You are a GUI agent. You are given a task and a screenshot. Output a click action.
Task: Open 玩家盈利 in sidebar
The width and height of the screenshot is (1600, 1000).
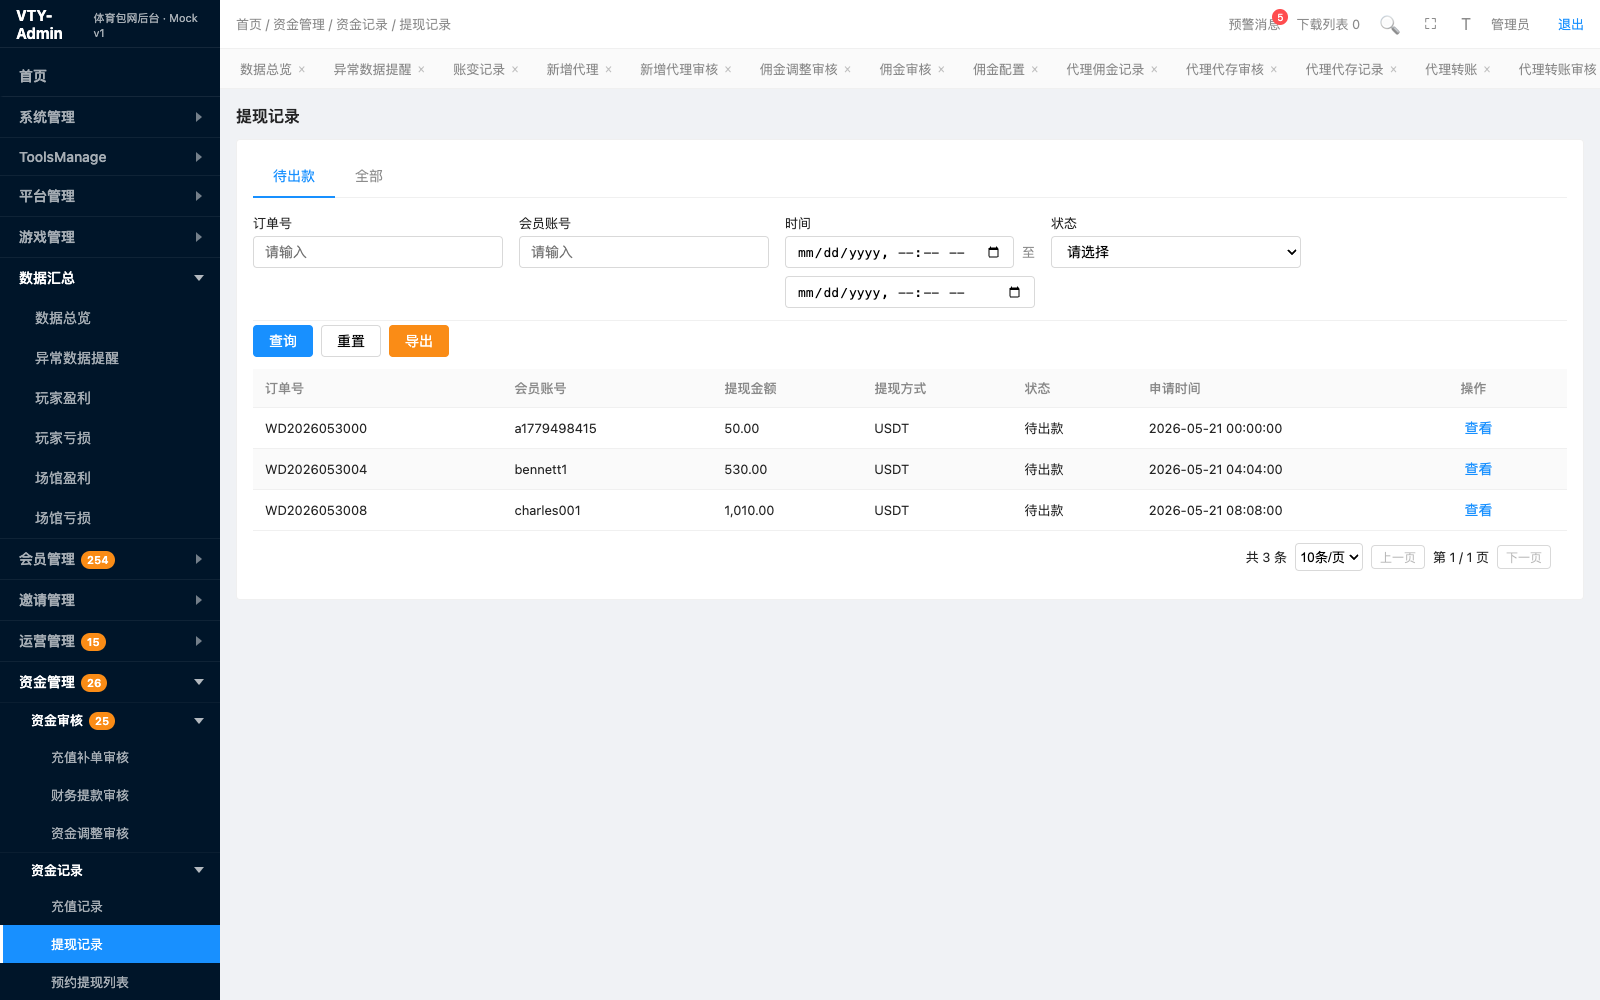[110, 398]
